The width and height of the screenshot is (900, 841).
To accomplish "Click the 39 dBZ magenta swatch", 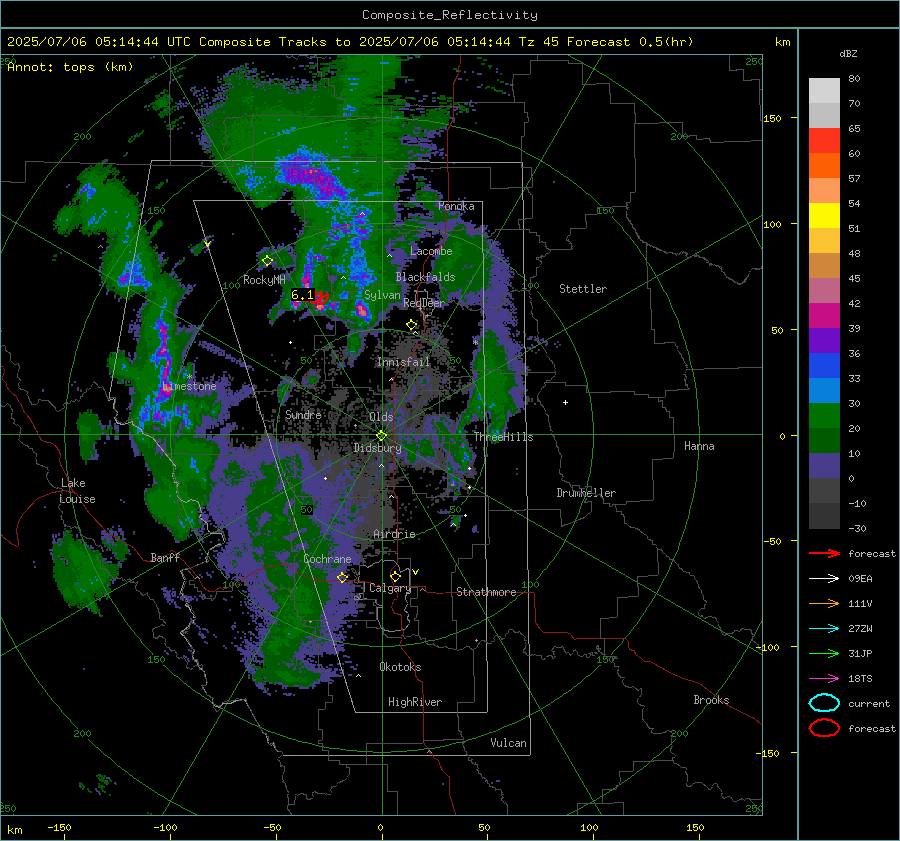I will [824, 315].
